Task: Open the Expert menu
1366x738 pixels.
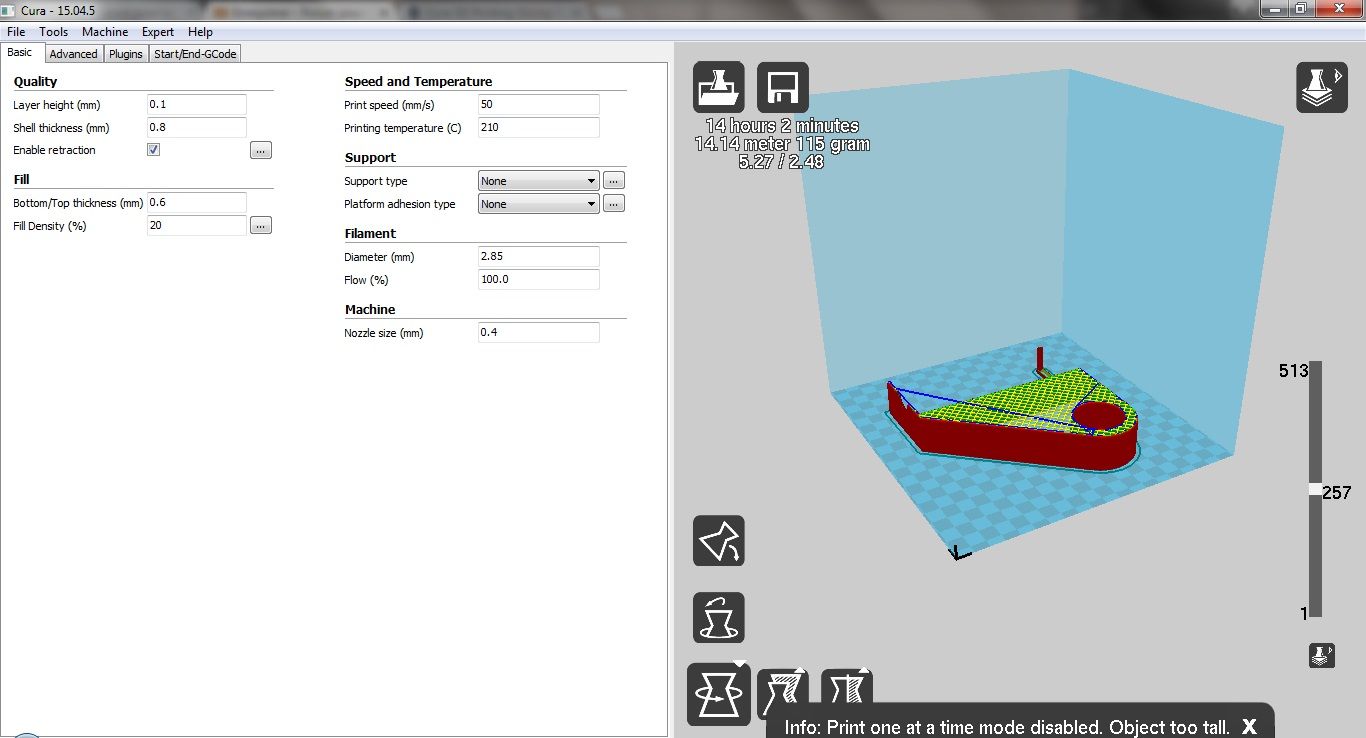Action: tap(158, 32)
